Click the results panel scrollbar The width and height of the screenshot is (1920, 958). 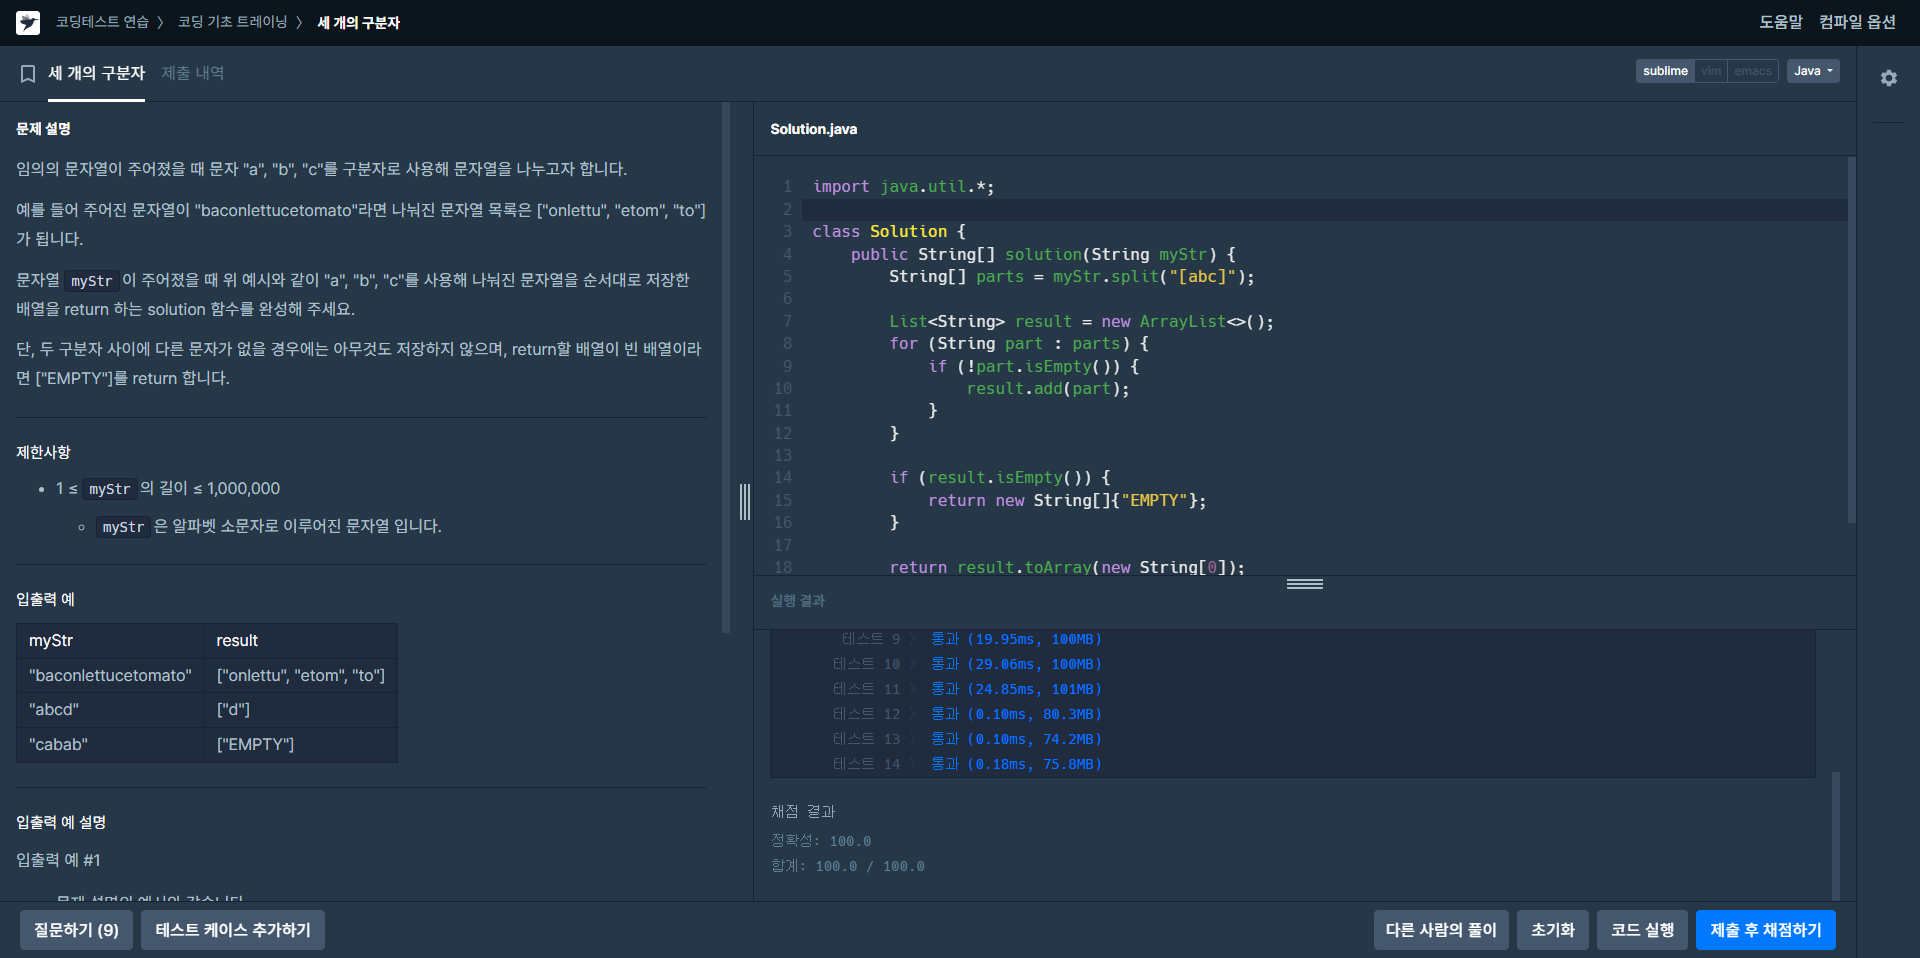pyautogui.click(x=1835, y=835)
